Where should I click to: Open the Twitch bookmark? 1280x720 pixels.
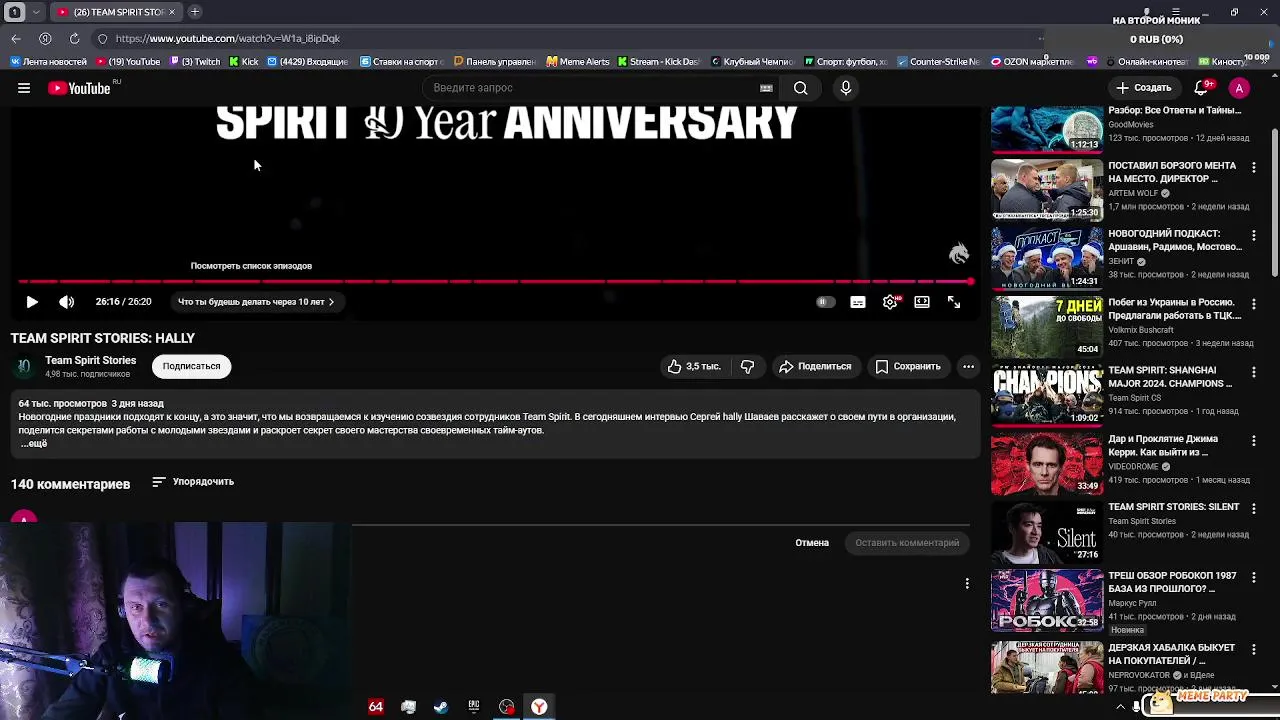coord(195,62)
